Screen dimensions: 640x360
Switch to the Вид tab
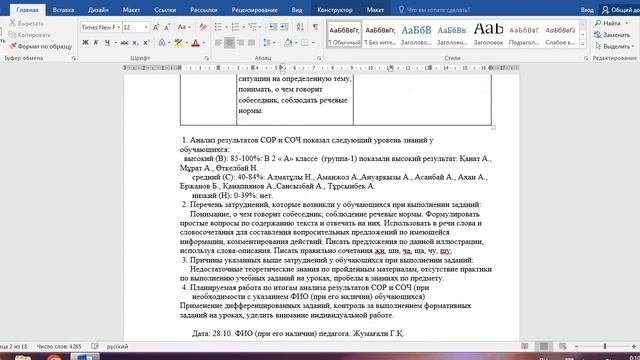(x=297, y=10)
